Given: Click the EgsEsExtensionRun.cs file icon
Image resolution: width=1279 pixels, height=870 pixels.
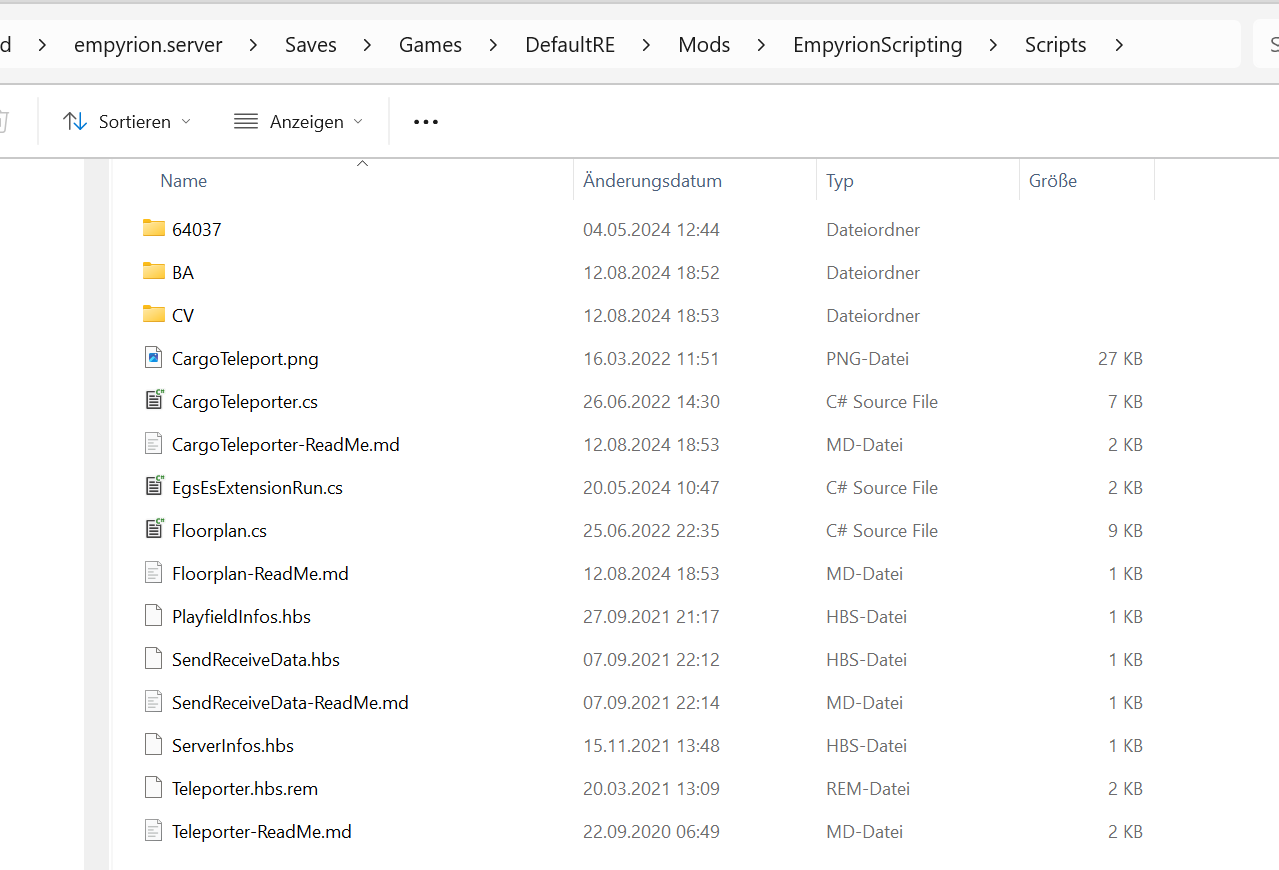Looking at the screenshot, I should pyautogui.click(x=153, y=487).
